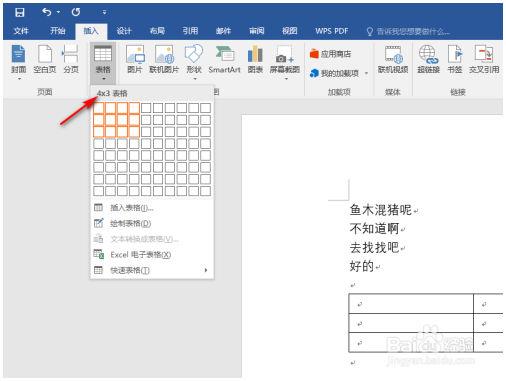506x381 pixels.
Task: Select the 插入 ribbon tab
Action: (x=91, y=31)
